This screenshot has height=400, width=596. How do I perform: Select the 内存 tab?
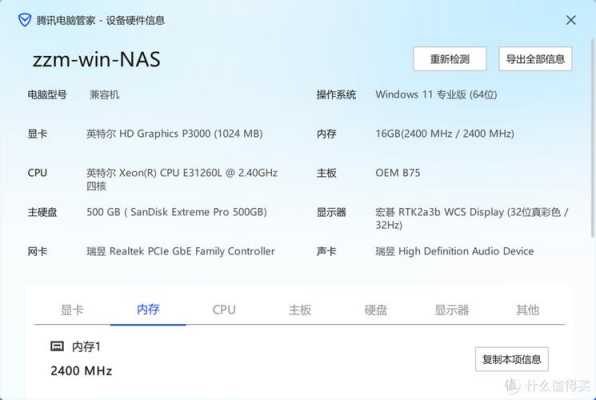click(x=148, y=310)
